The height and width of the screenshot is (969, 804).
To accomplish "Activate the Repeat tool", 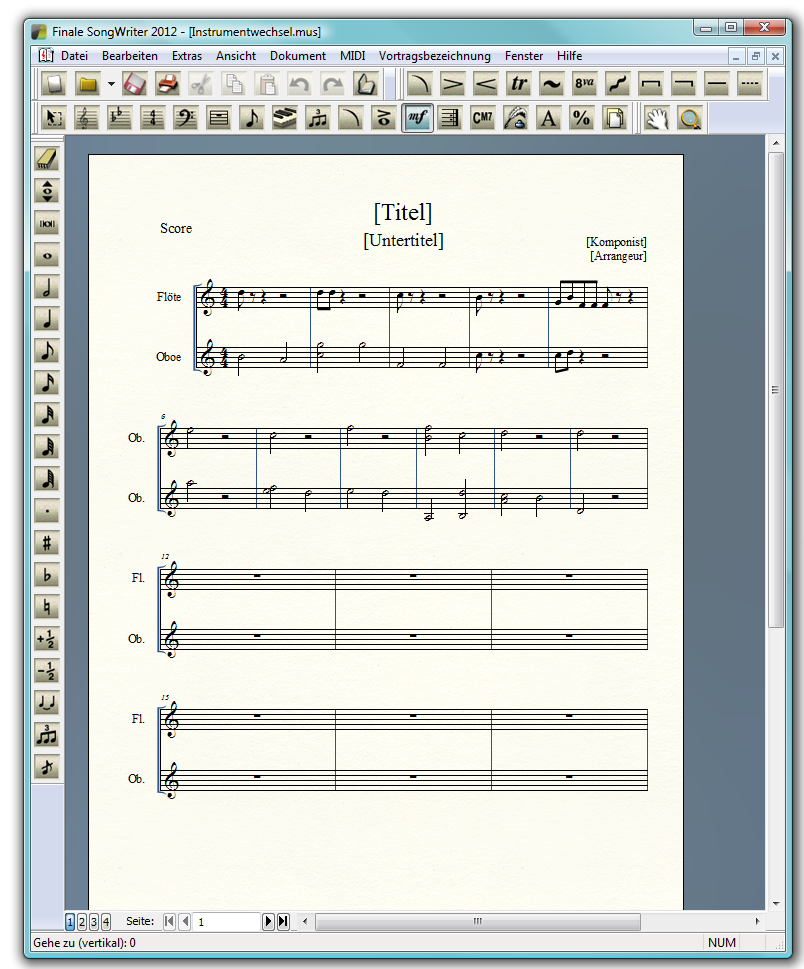I will point(450,117).
